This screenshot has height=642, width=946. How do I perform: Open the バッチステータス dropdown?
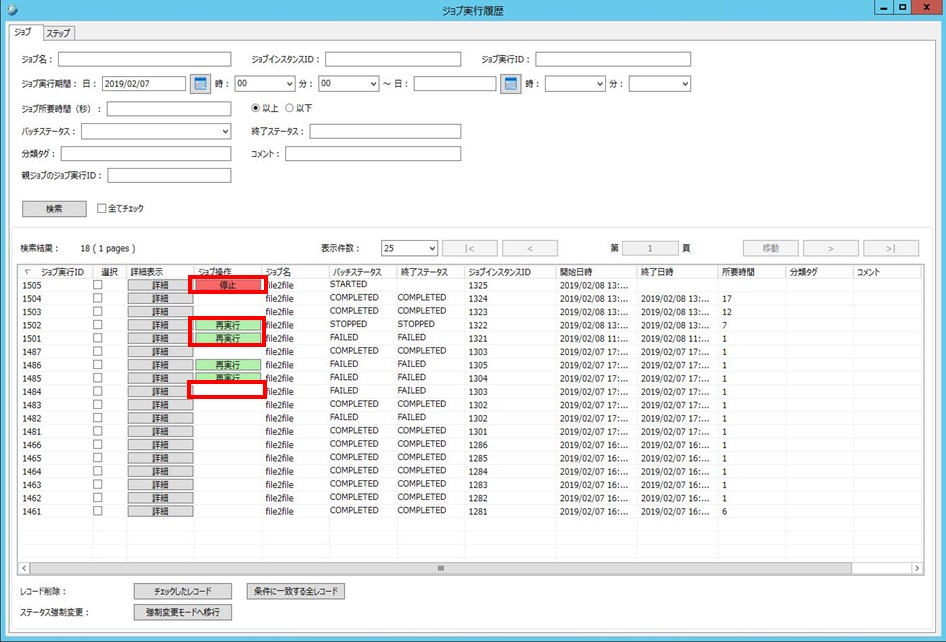tap(156, 131)
